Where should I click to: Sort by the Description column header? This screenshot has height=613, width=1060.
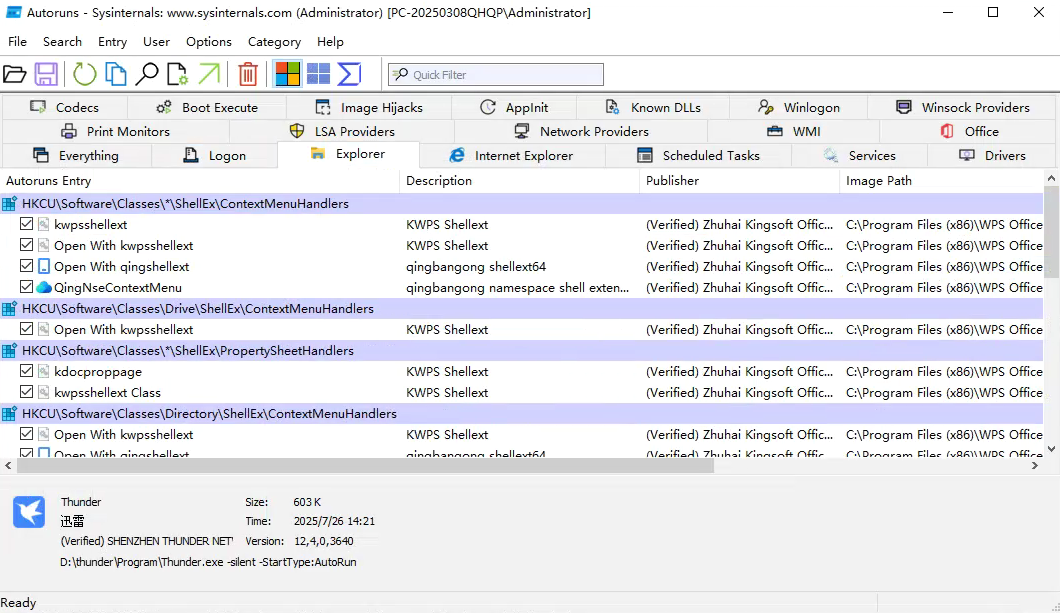coord(519,180)
